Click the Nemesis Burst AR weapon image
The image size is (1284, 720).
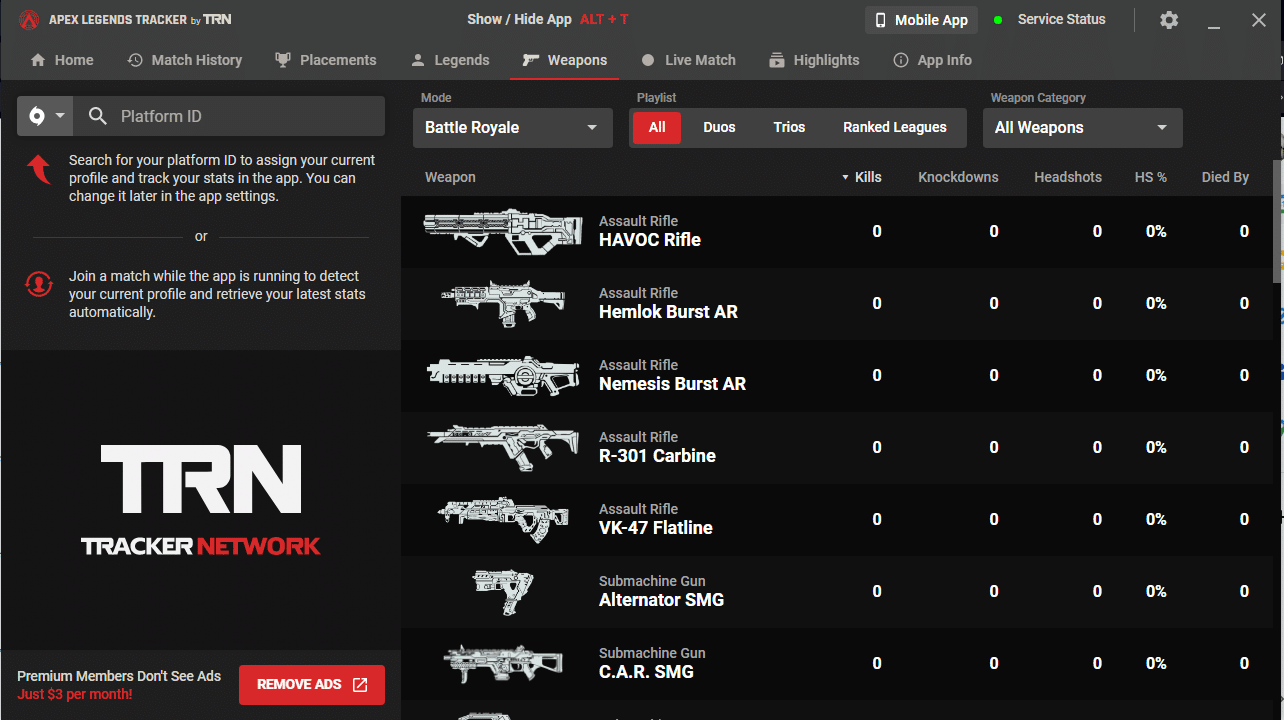(x=502, y=375)
